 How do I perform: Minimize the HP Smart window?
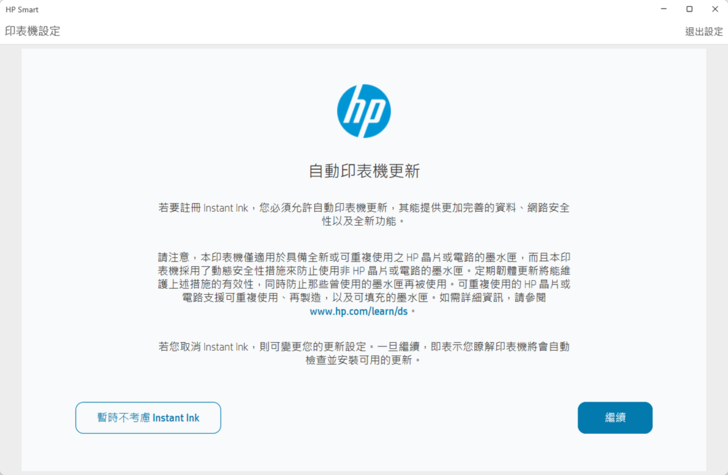[x=661, y=8]
